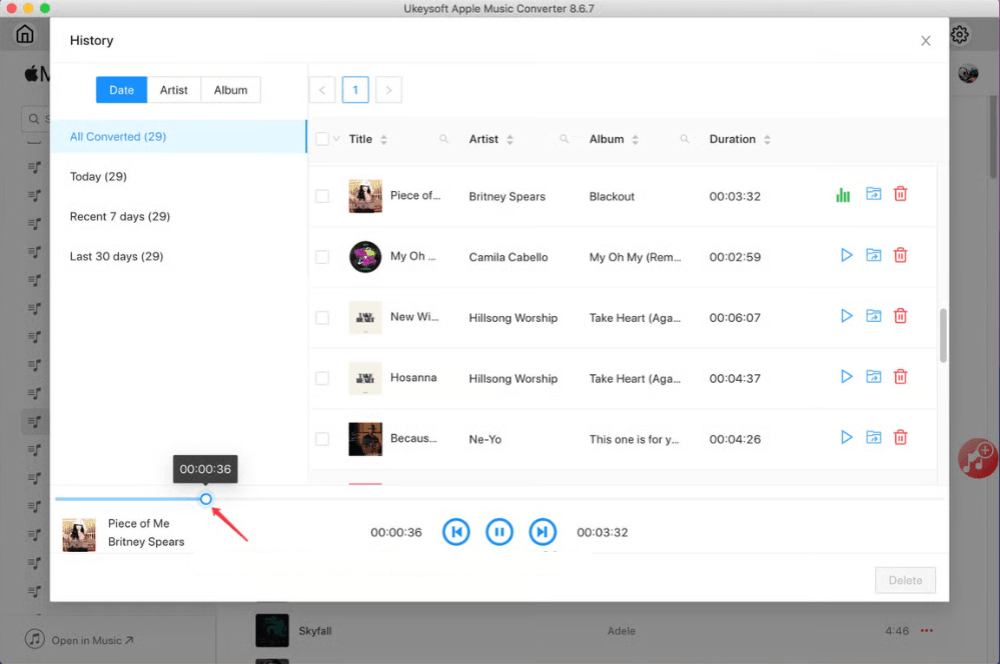Click the selected playlist icon in the main window sidebar
1000x664 pixels.
coord(34,422)
